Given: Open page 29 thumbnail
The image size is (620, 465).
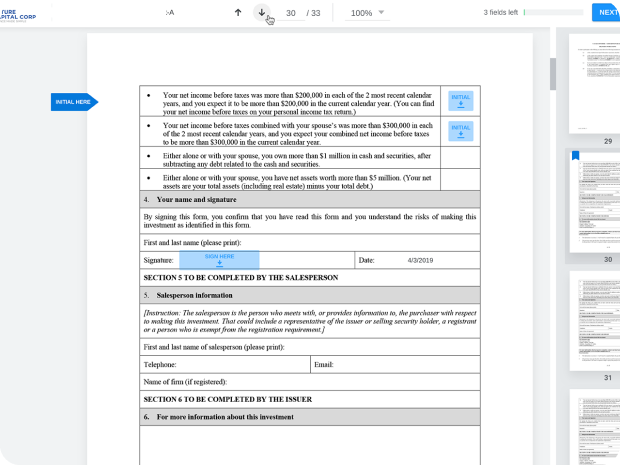Looking at the screenshot, I should point(595,84).
